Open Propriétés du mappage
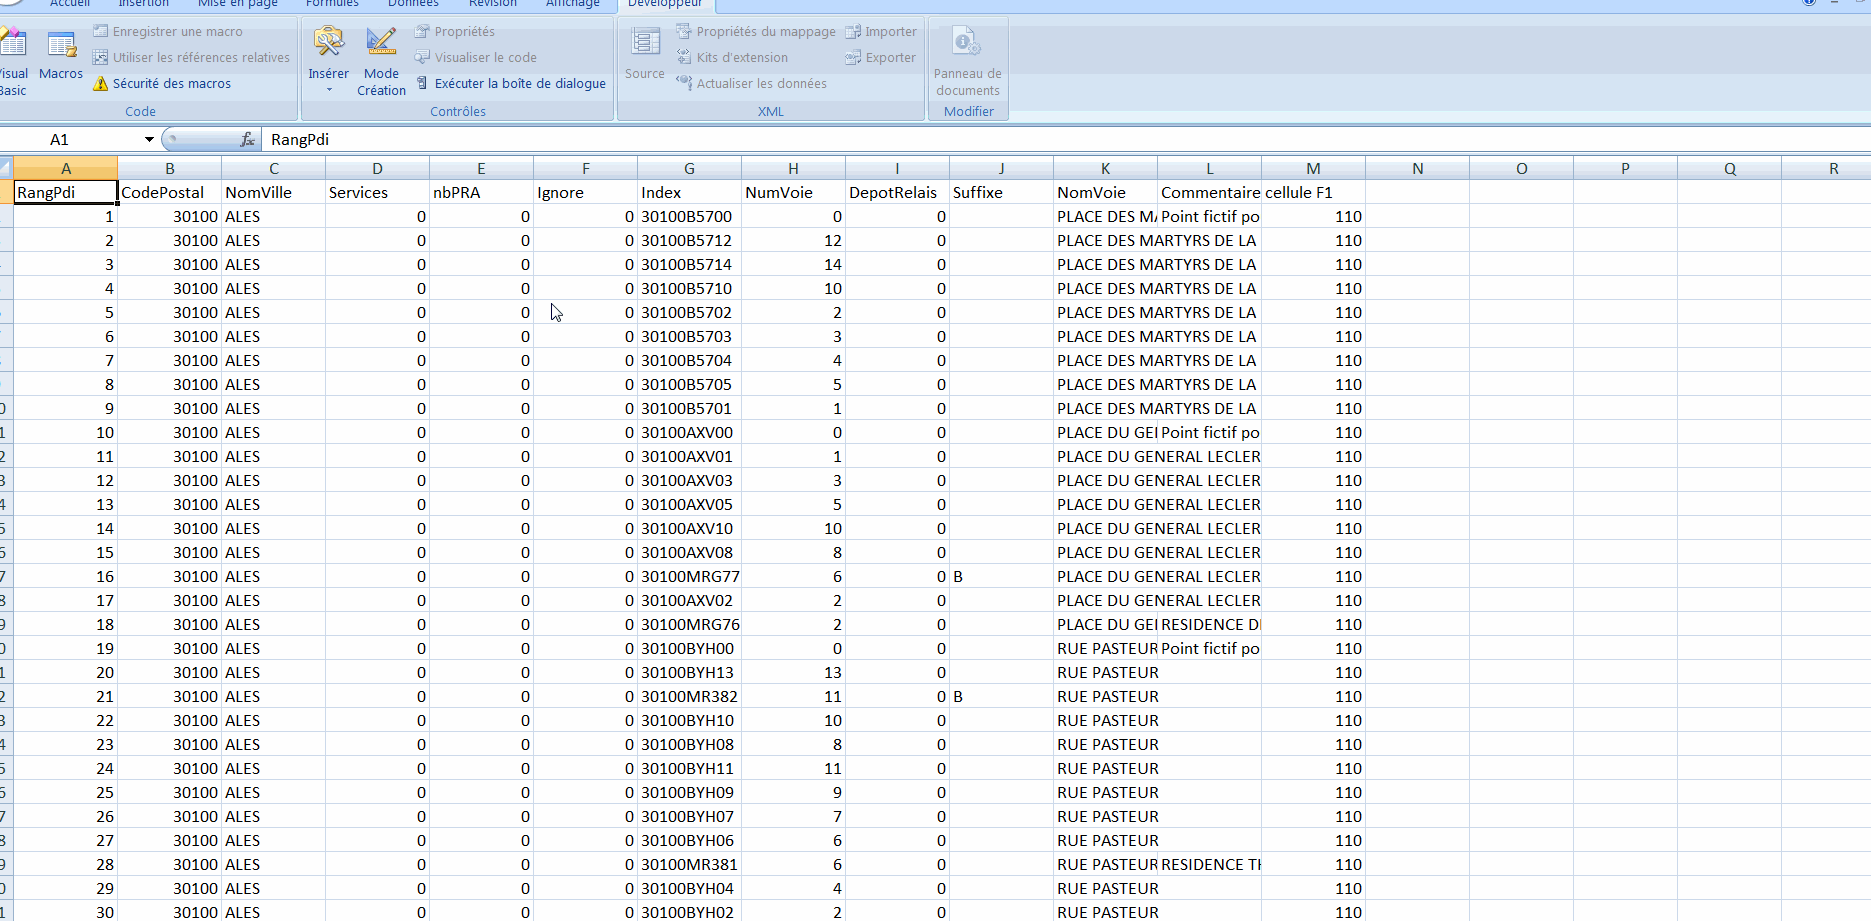This screenshot has height=921, width=1871. tap(756, 31)
